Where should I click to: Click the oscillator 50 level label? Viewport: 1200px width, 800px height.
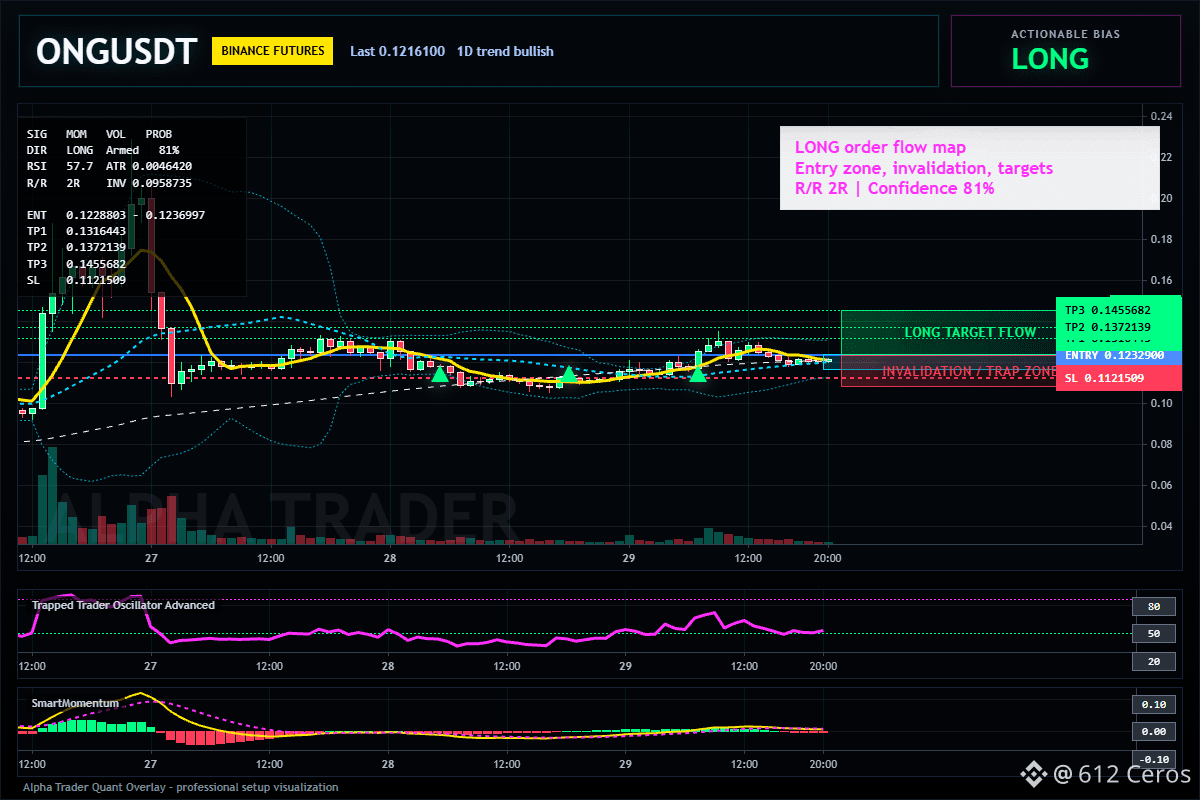pos(1153,634)
